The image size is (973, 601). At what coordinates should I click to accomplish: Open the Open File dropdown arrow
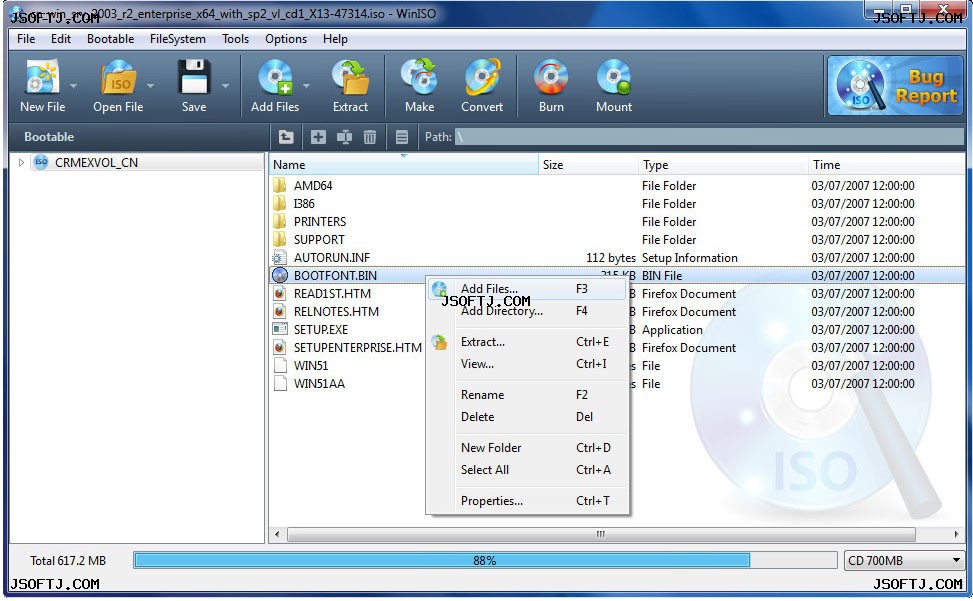(x=150, y=86)
